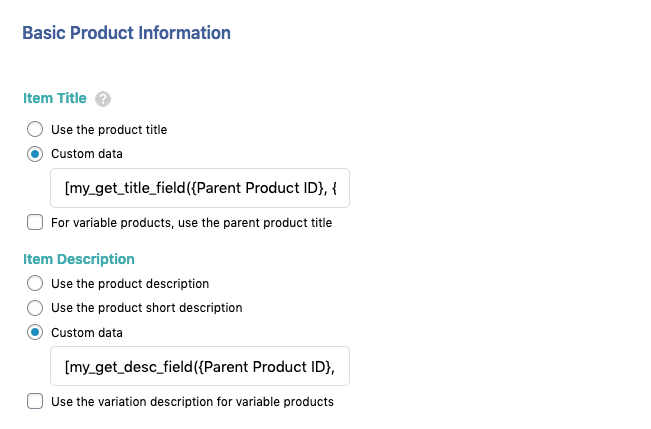This screenshot has height=429, width=651.
Task: Tick the 'Use the variation description' checkbox
Action: point(35,401)
